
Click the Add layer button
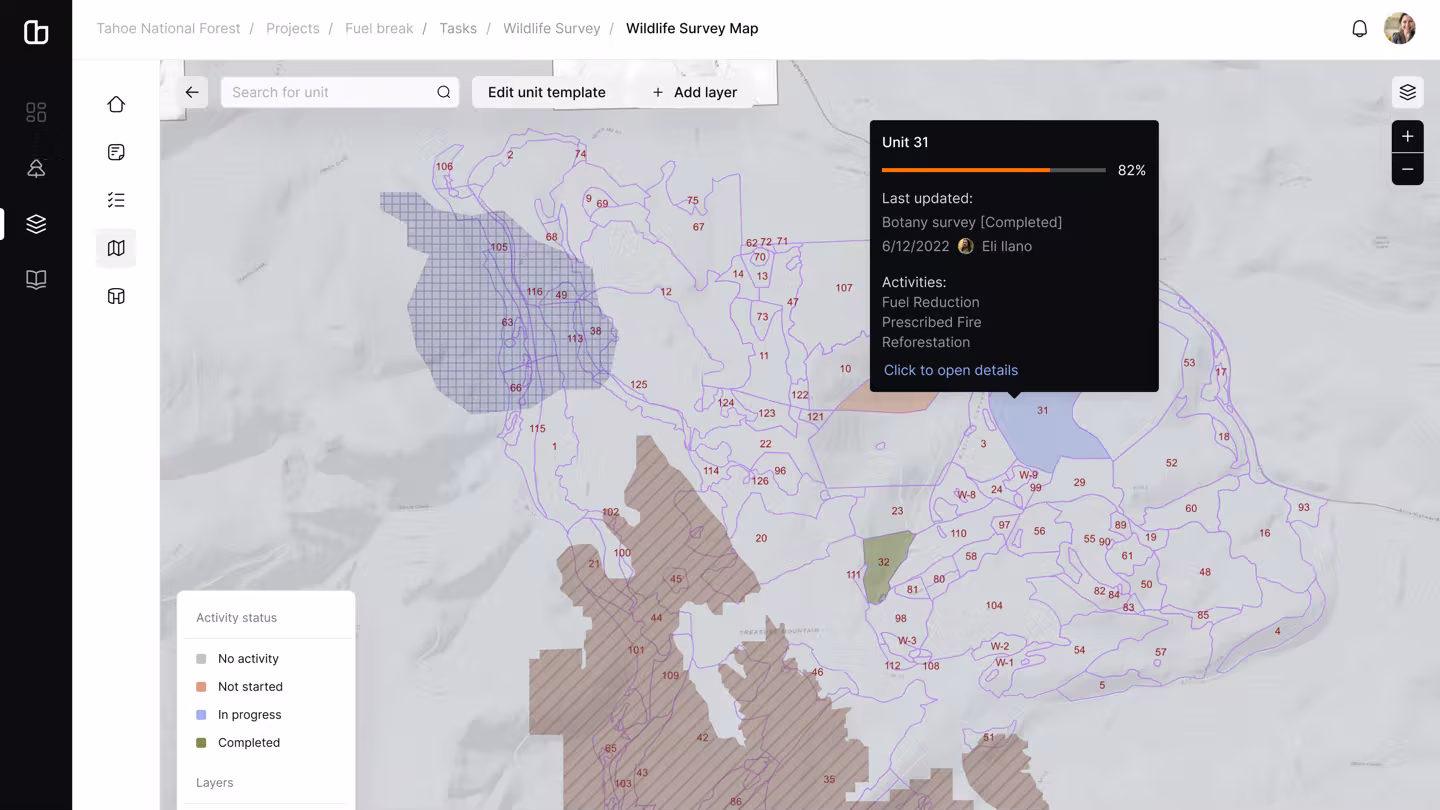coord(695,92)
